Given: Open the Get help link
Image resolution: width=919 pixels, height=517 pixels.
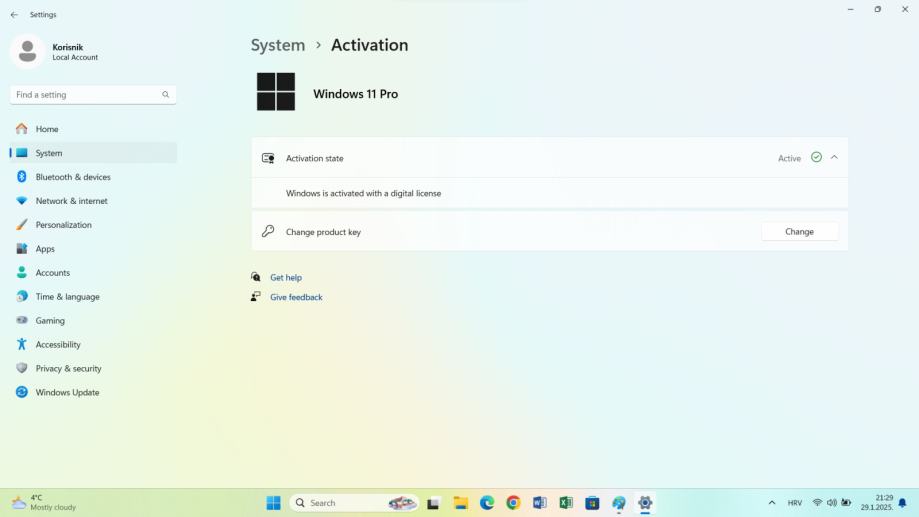Looking at the screenshot, I should [x=286, y=277].
